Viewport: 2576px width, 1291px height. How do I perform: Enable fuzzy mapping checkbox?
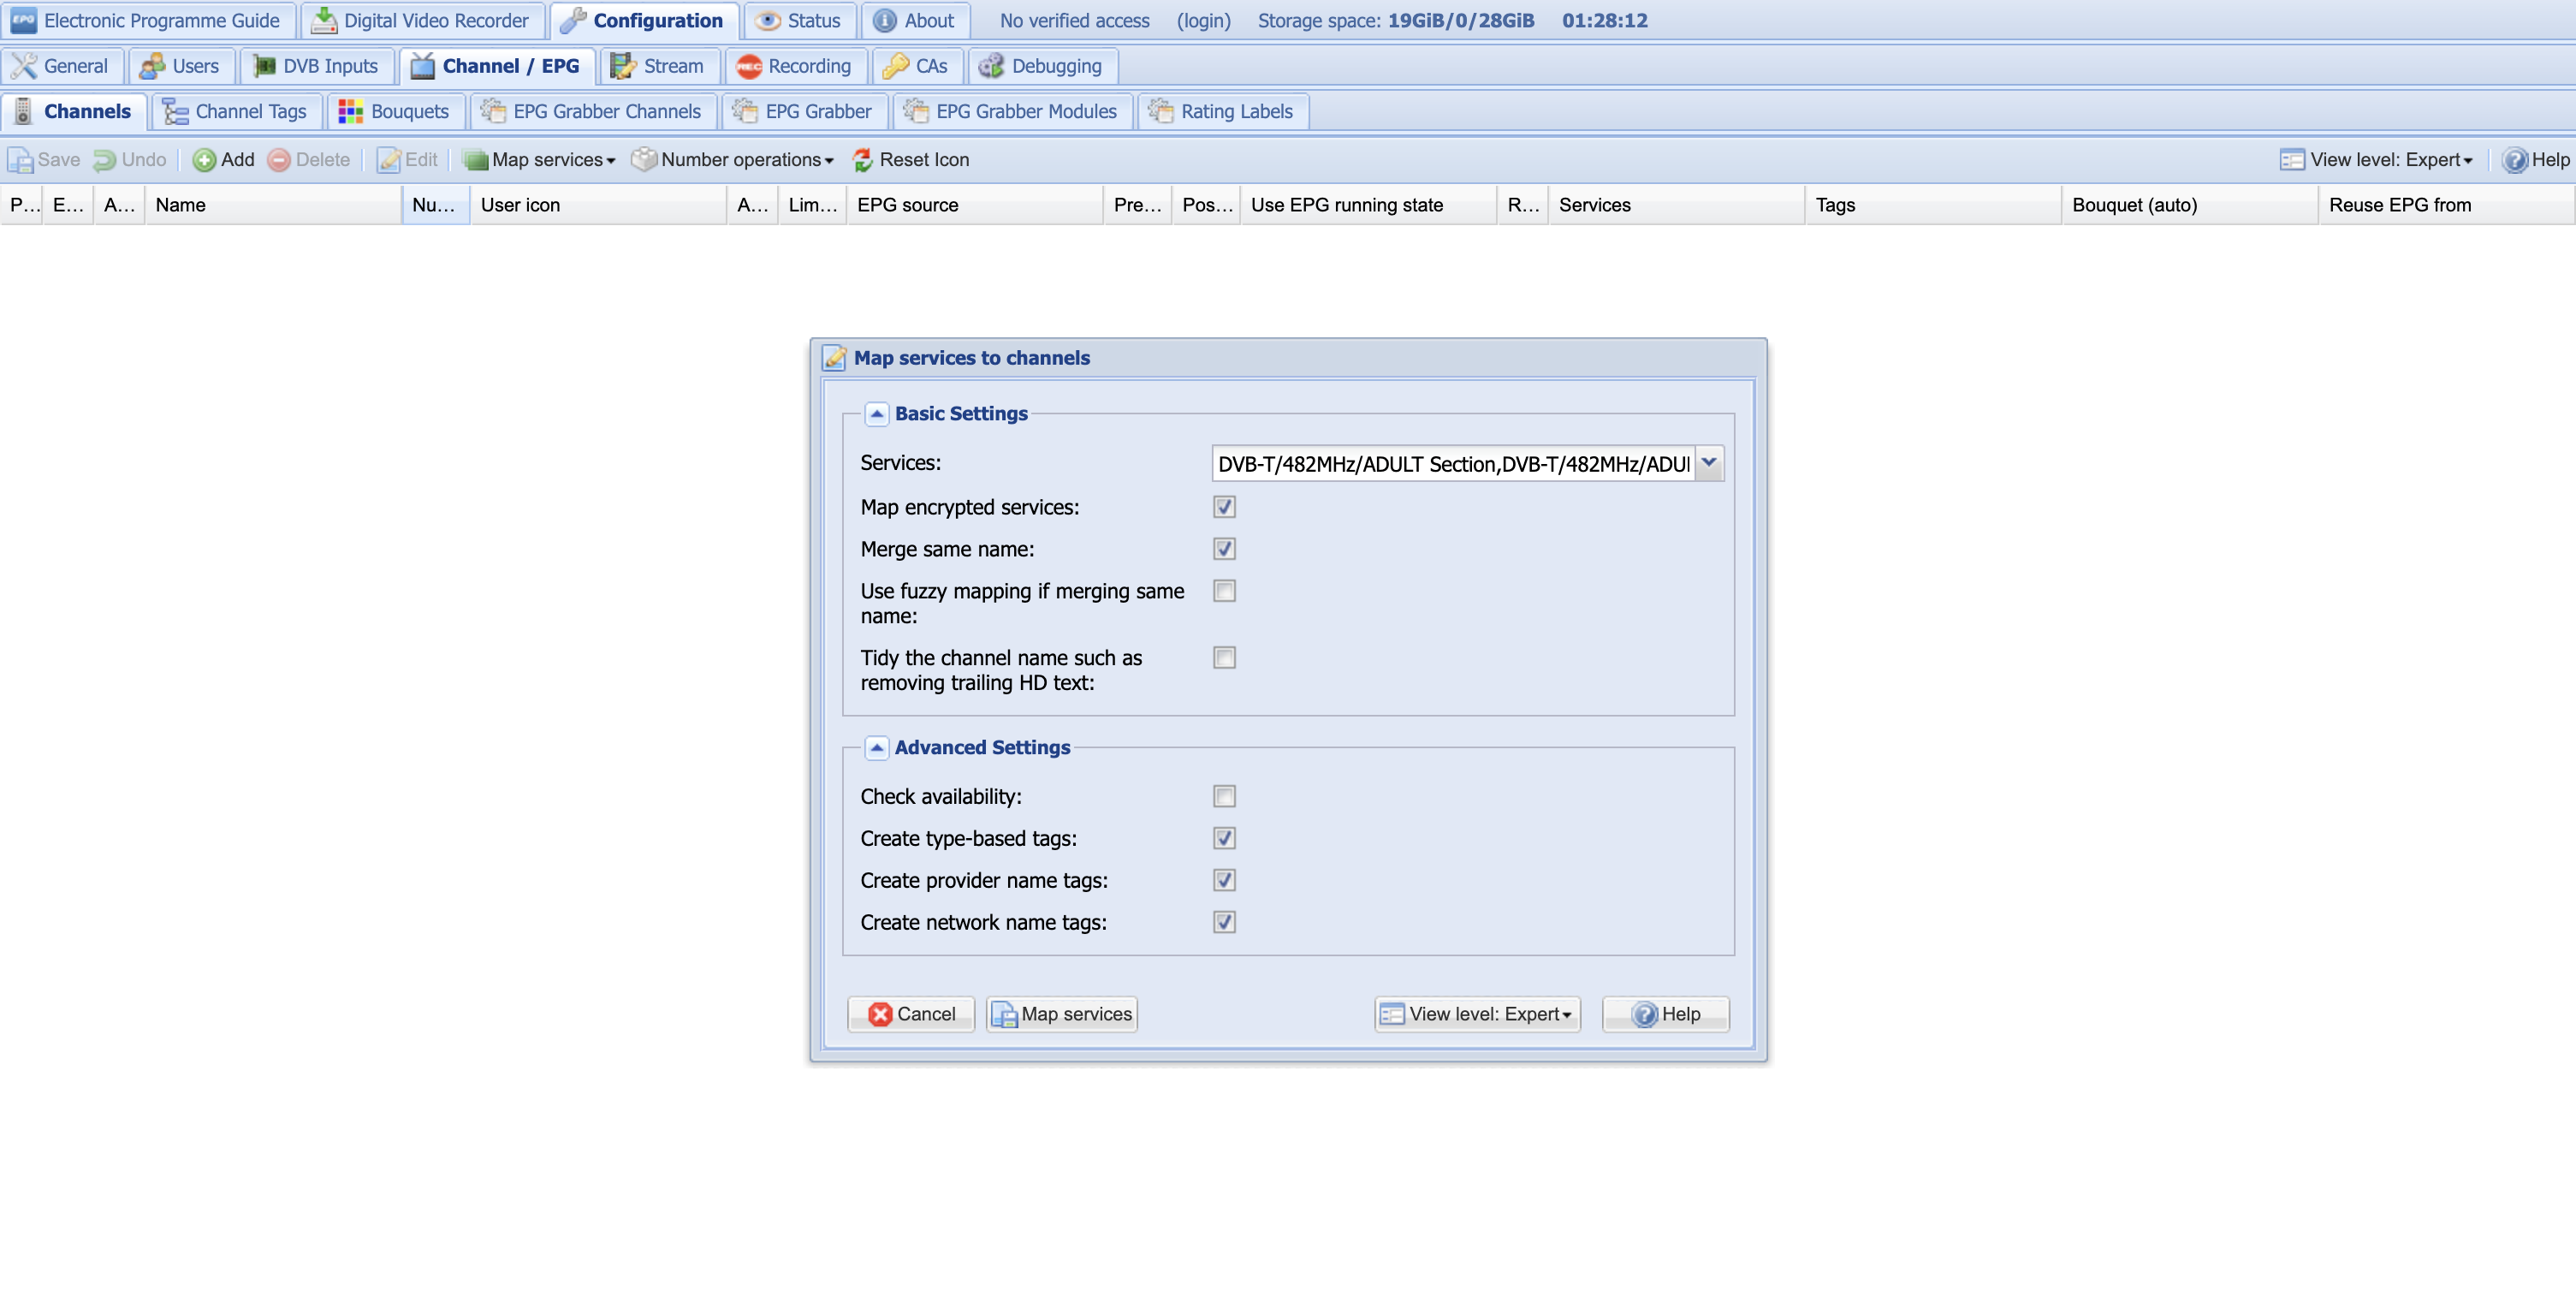pos(1224,591)
